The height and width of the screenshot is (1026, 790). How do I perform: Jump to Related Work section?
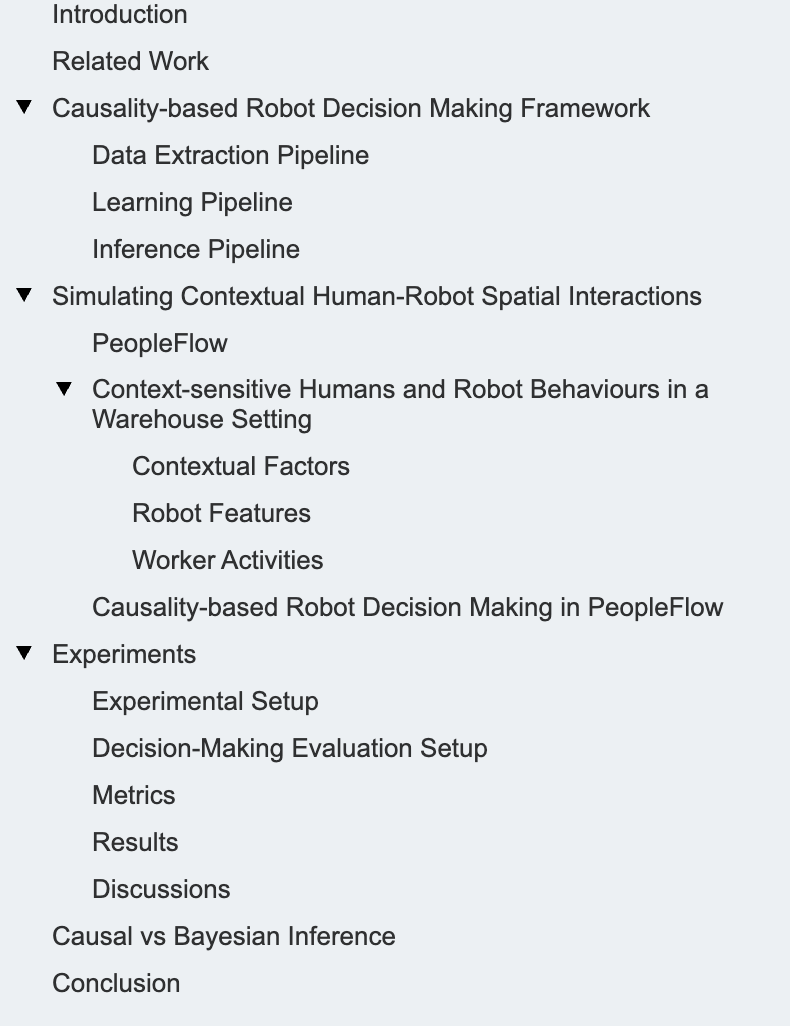130,61
